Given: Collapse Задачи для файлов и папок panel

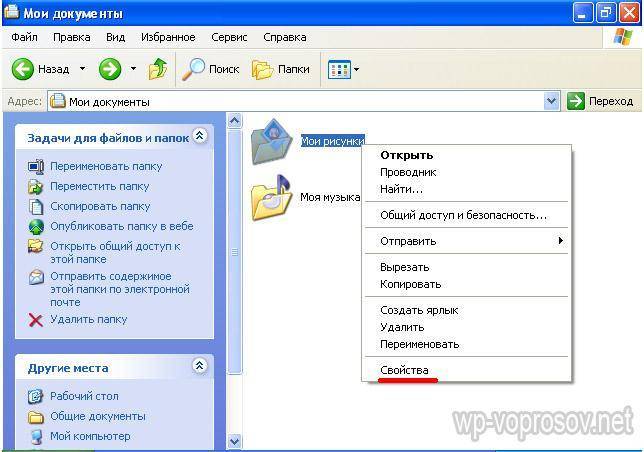Looking at the screenshot, I should click(x=200, y=135).
